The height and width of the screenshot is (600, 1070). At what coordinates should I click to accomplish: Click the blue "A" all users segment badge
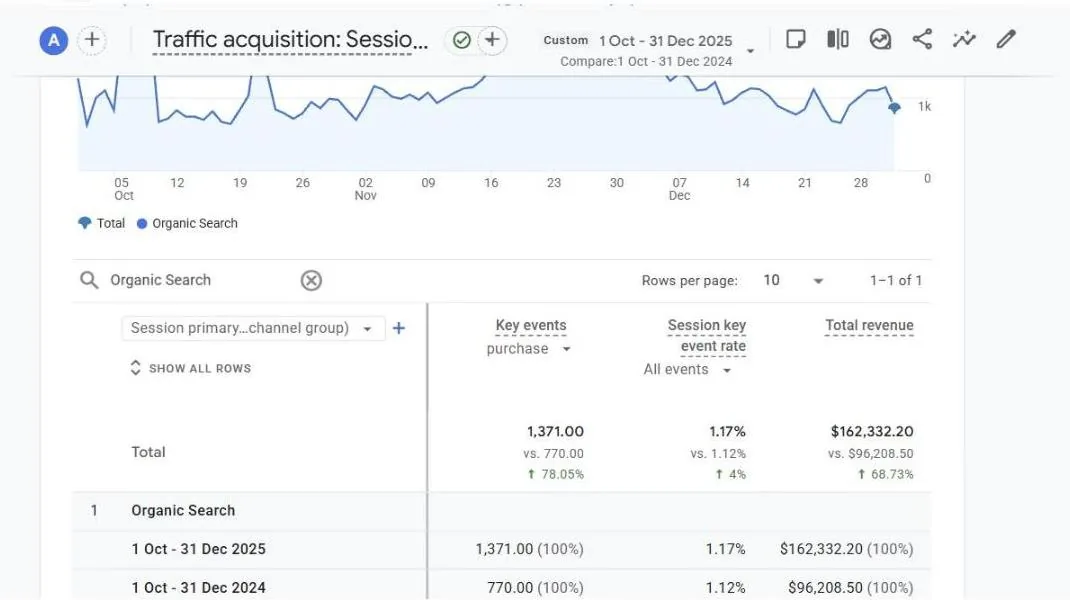53,41
